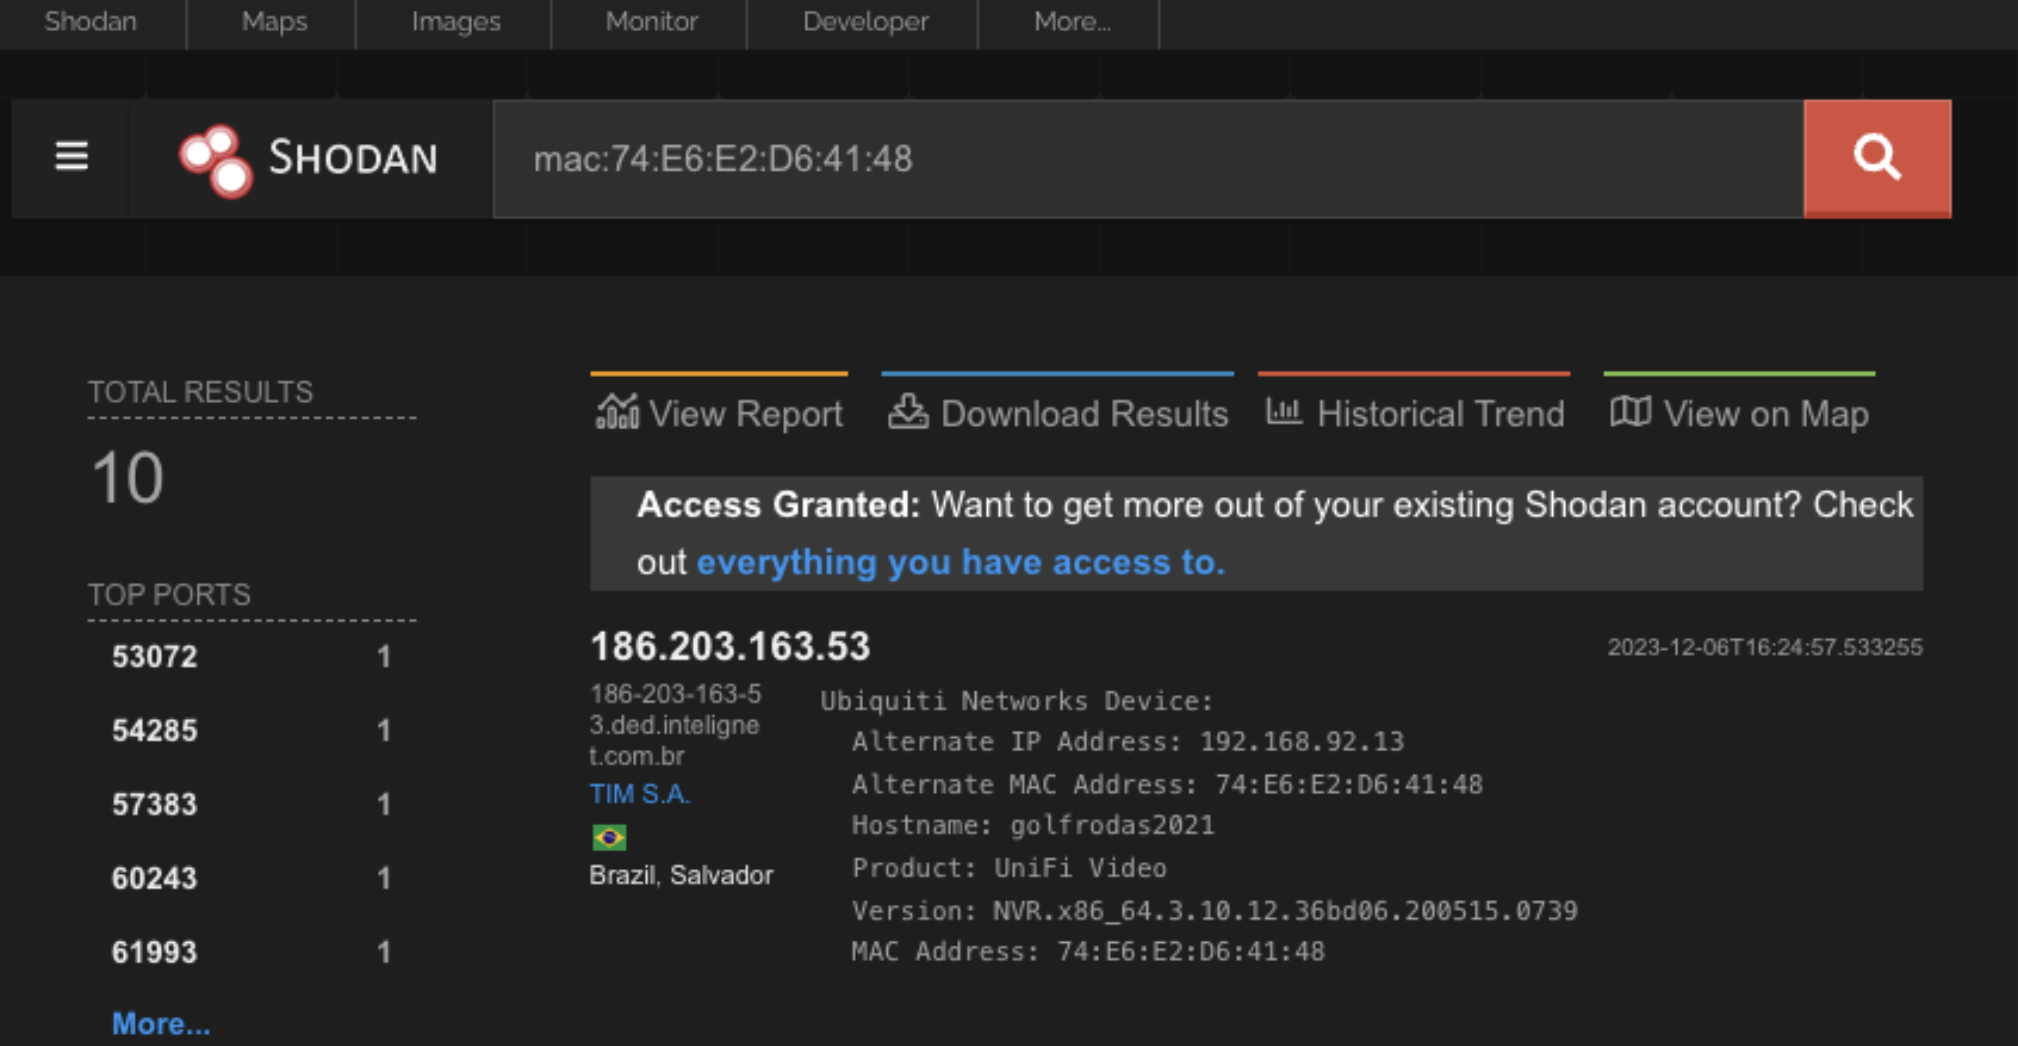Click the Brazil flag icon
The height and width of the screenshot is (1046, 2018).
[609, 836]
